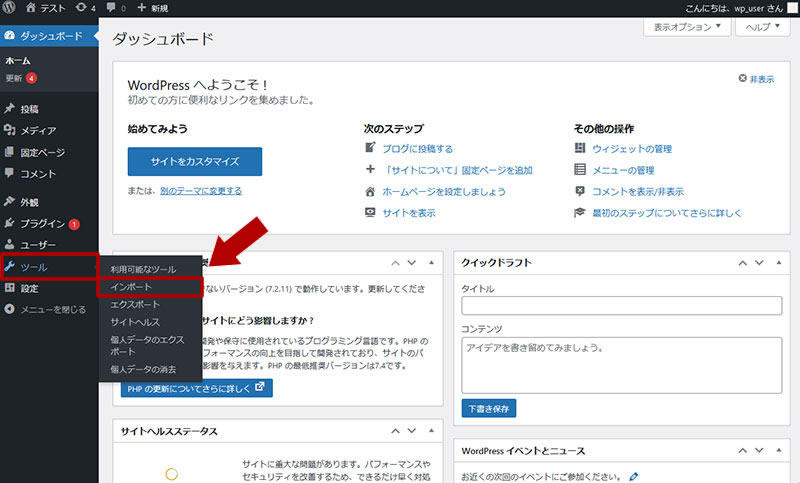Open ブログに投稿する link

(x=418, y=149)
